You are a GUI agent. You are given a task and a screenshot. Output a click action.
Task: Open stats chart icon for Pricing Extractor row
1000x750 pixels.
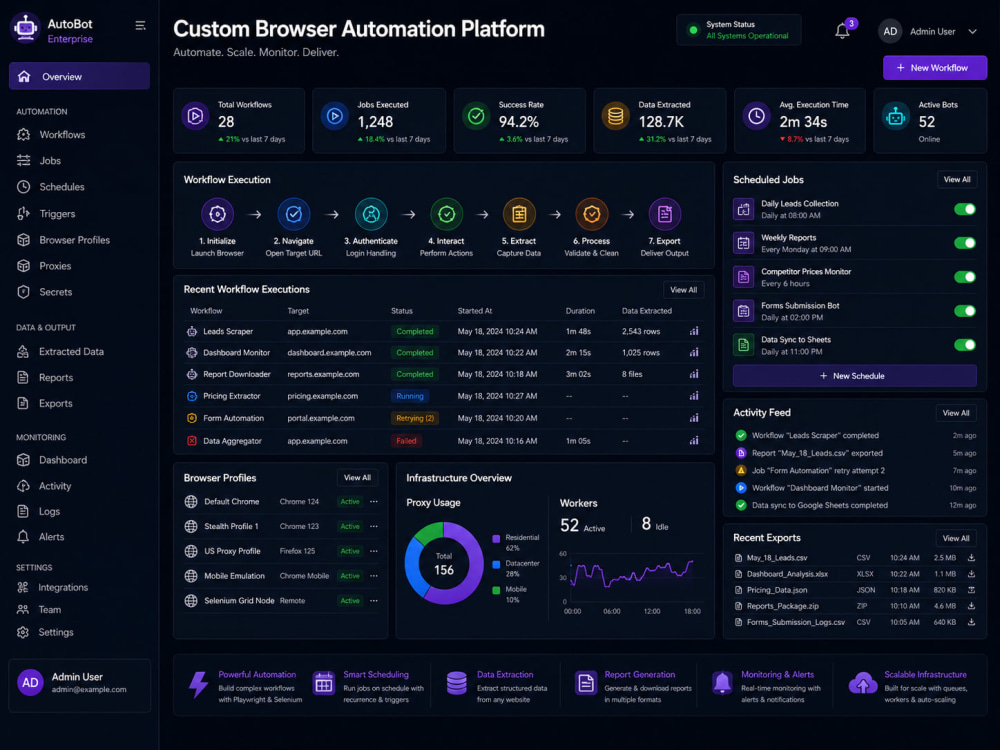click(x=694, y=396)
